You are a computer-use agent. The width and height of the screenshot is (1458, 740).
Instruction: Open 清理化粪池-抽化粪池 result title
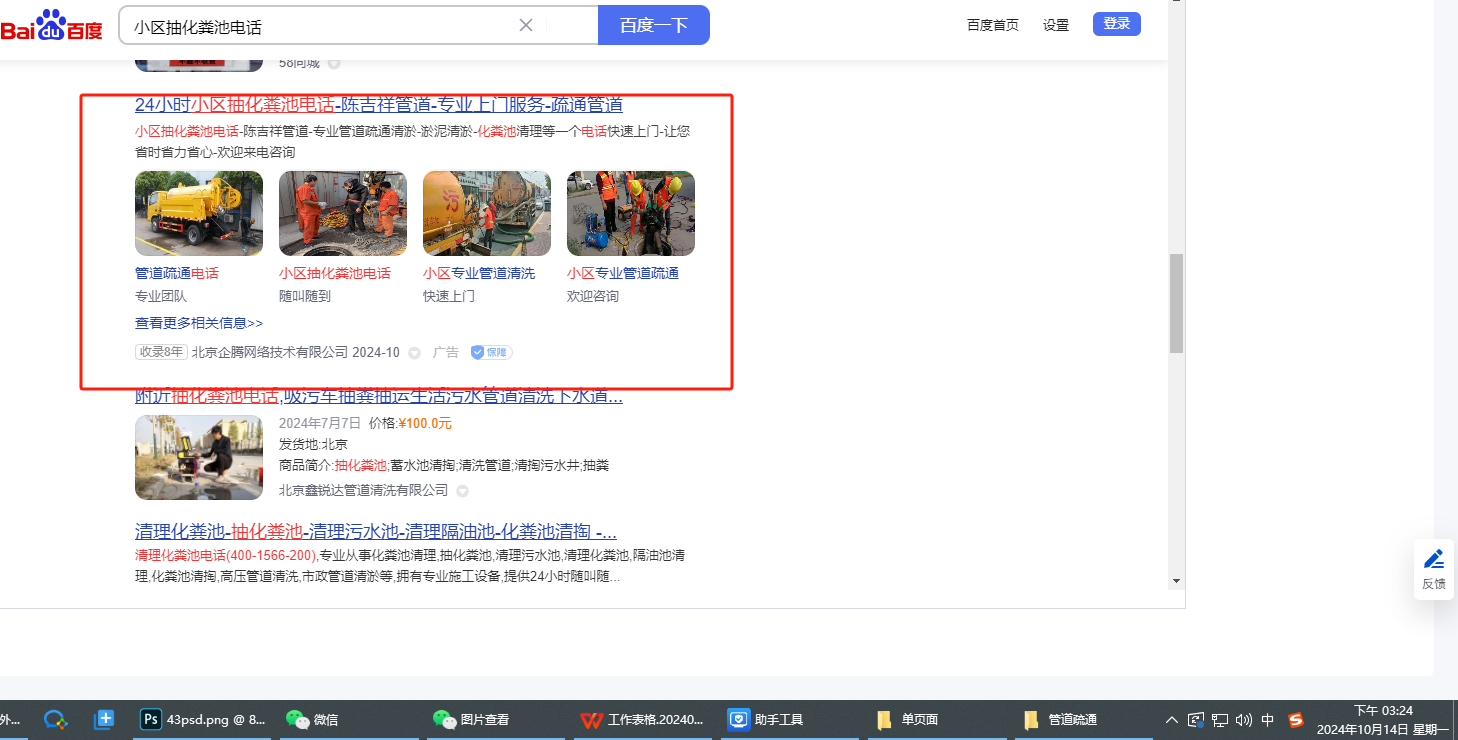376,531
